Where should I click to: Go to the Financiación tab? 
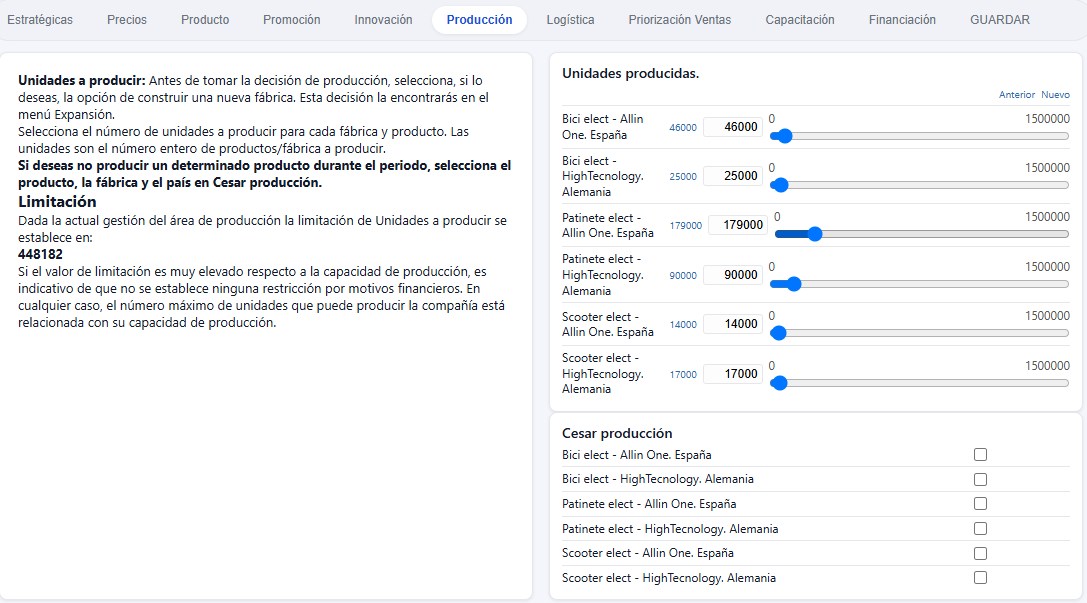[x=902, y=19]
